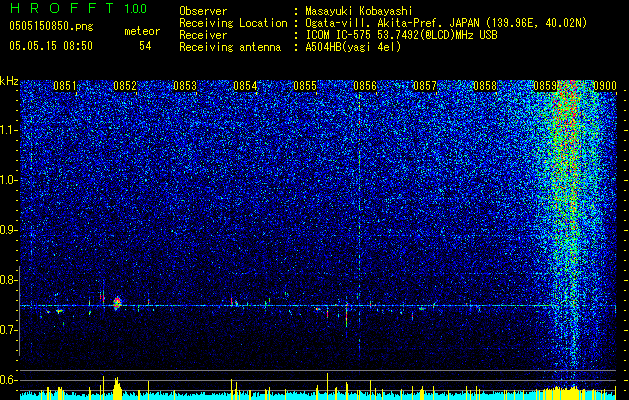This screenshot has height=400, width=629.
Task: Click the Observer field label
Action: 203,11
